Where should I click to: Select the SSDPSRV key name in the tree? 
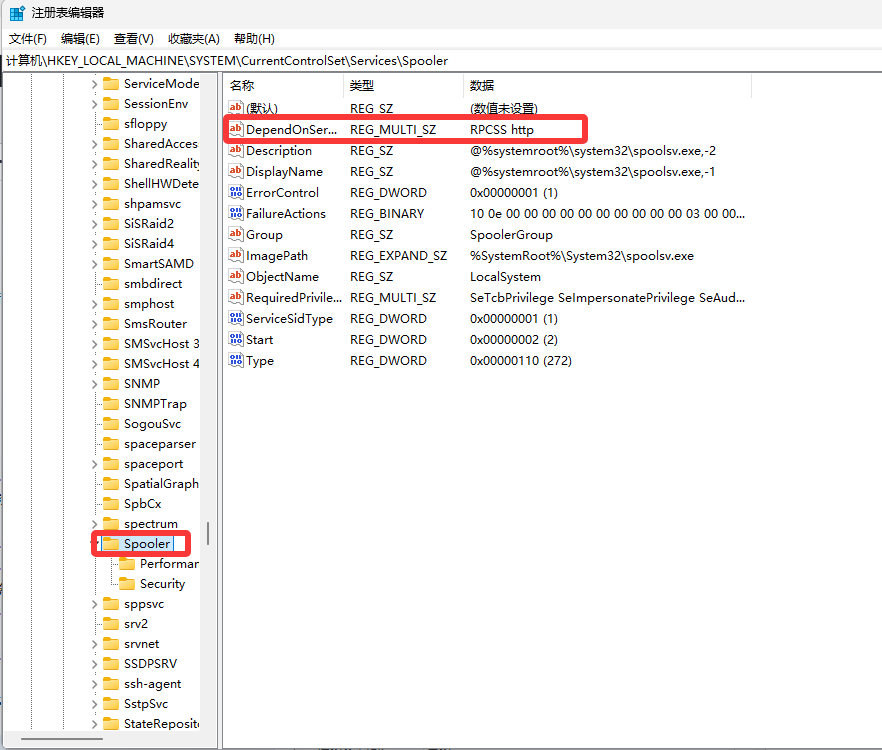tap(150, 664)
